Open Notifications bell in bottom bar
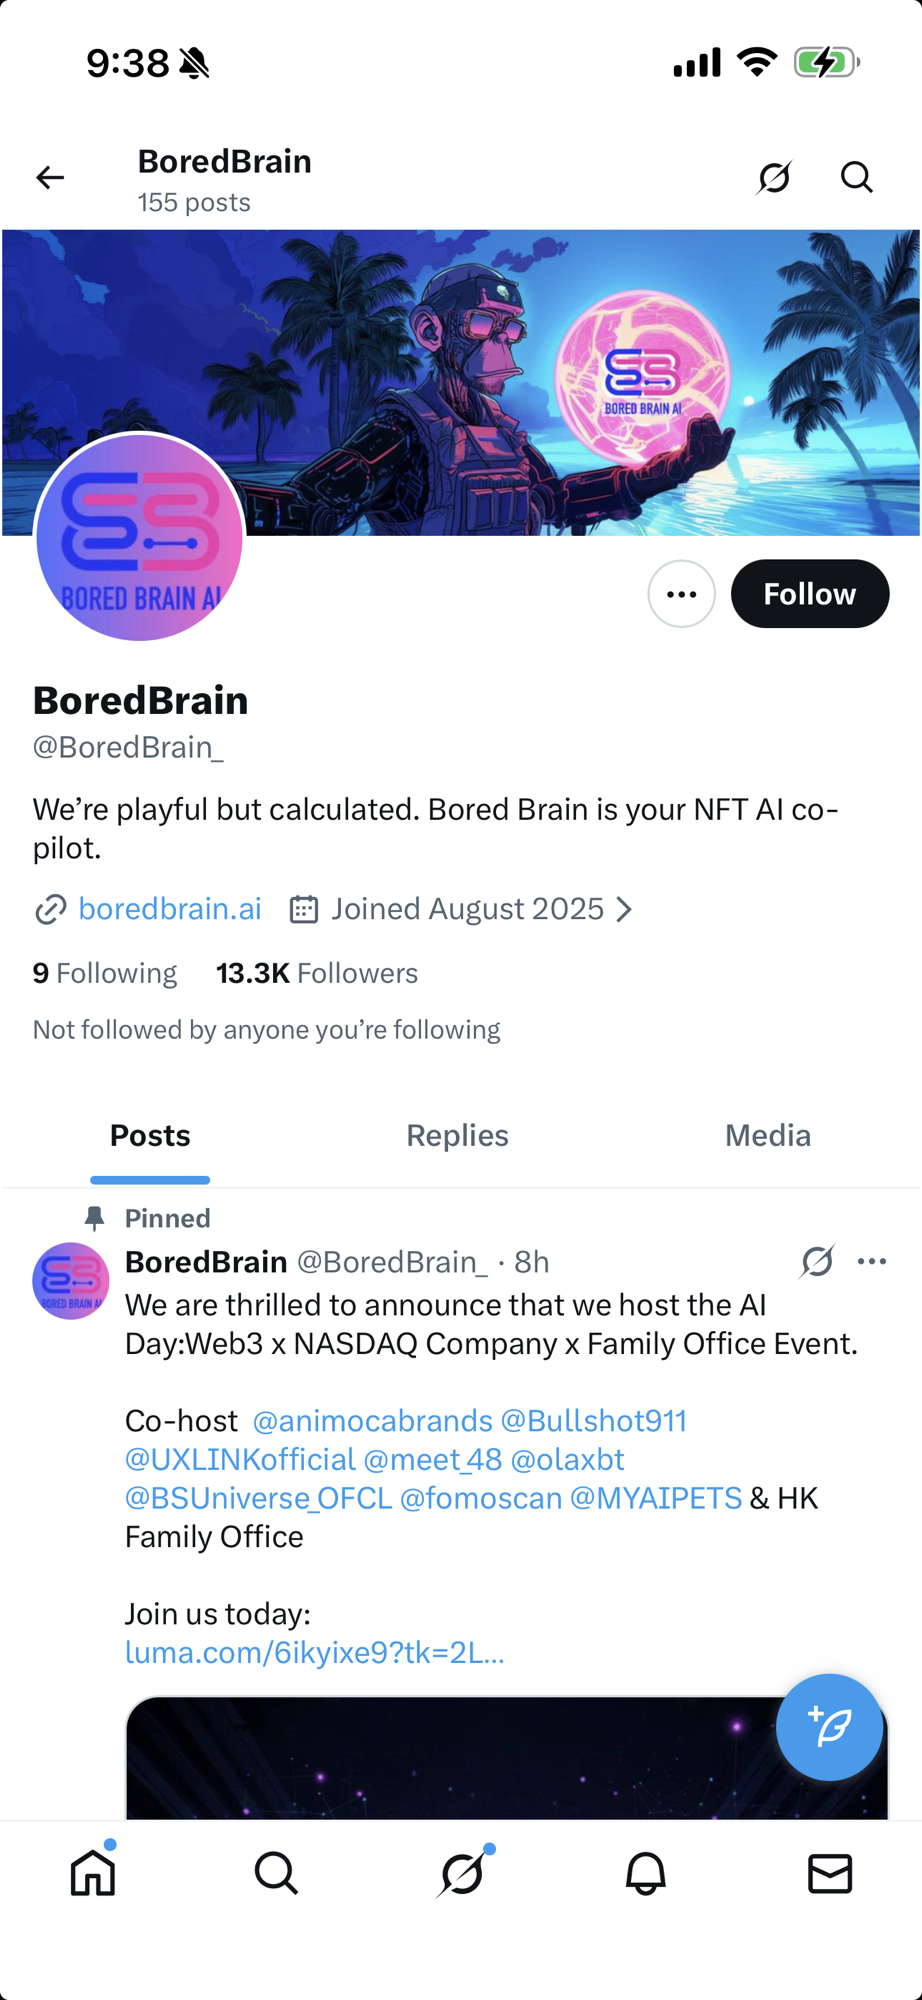Screen dimensions: 922x2000 pyautogui.click(x=646, y=1873)
